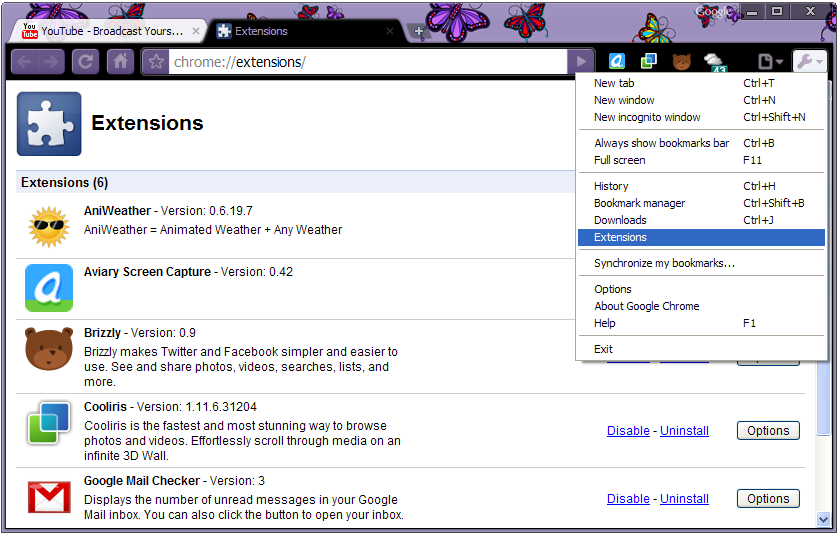The image size is (839, 535).
Task: Choose Synchronize my bookmarks
Action: pos(701,263)
